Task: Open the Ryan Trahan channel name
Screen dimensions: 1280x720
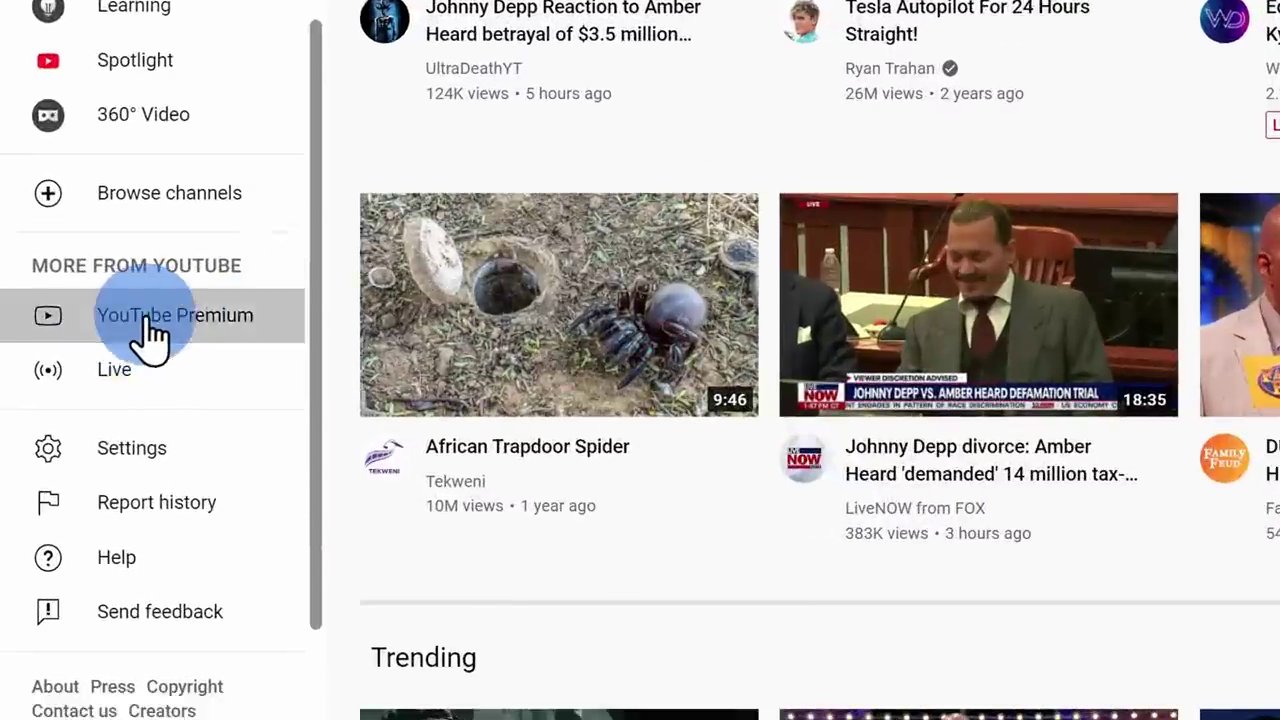Action: pos(889,68)
